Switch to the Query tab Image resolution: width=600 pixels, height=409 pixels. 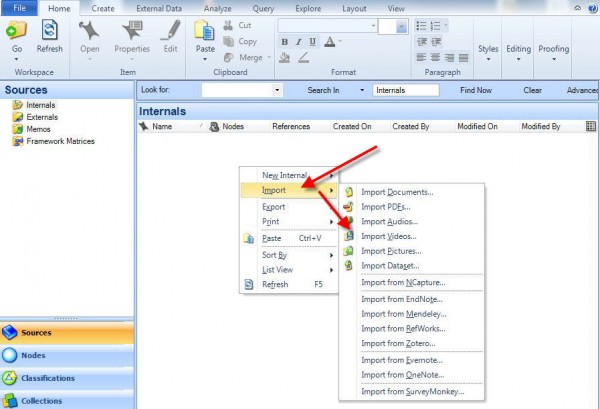pyautogui.click(x=263, y=8)
